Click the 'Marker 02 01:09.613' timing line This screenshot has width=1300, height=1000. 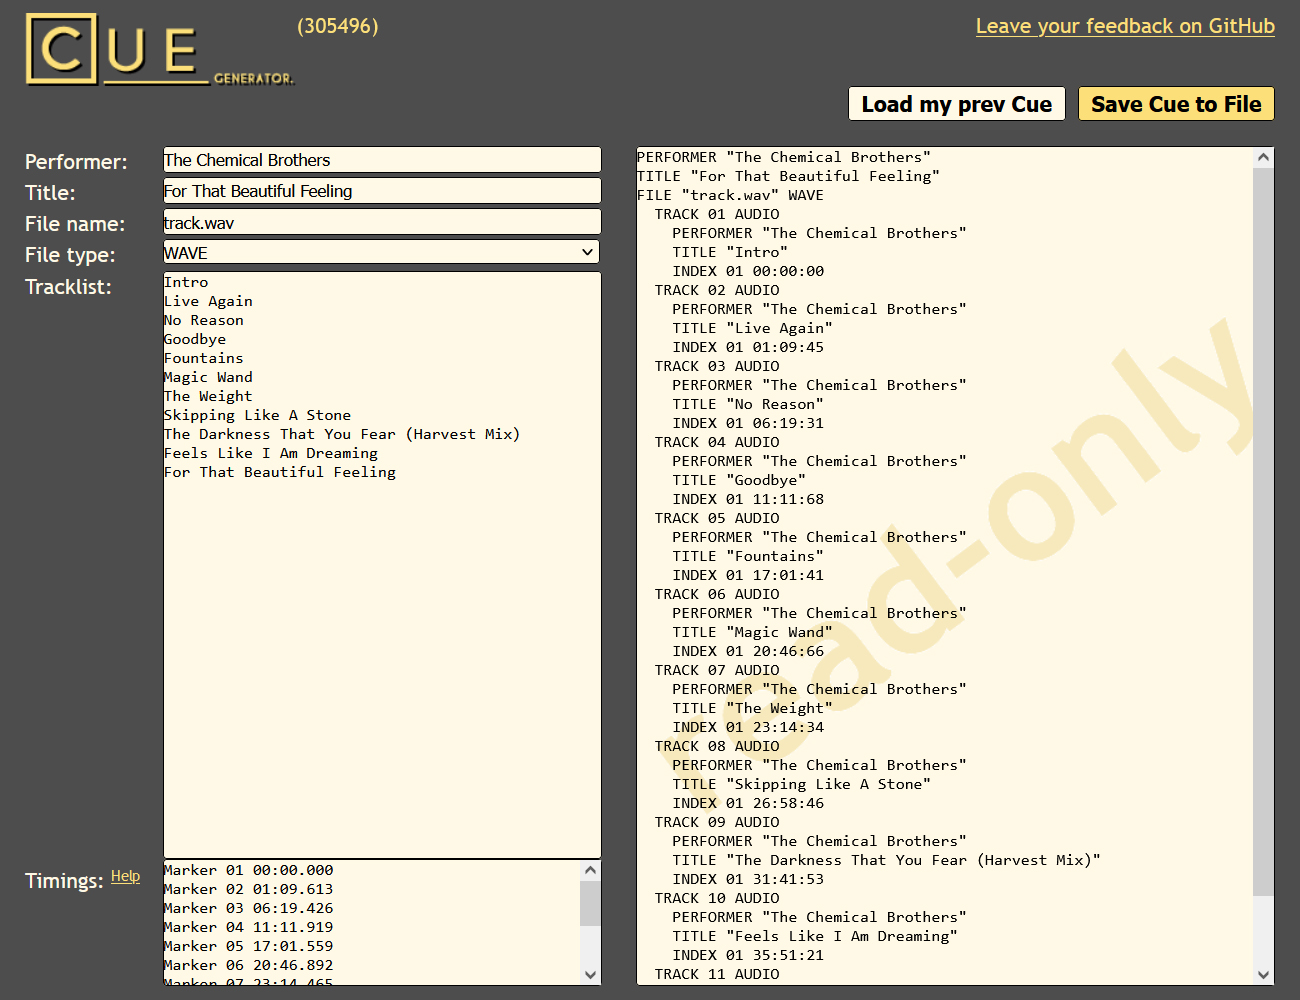(x=248, y=889)
